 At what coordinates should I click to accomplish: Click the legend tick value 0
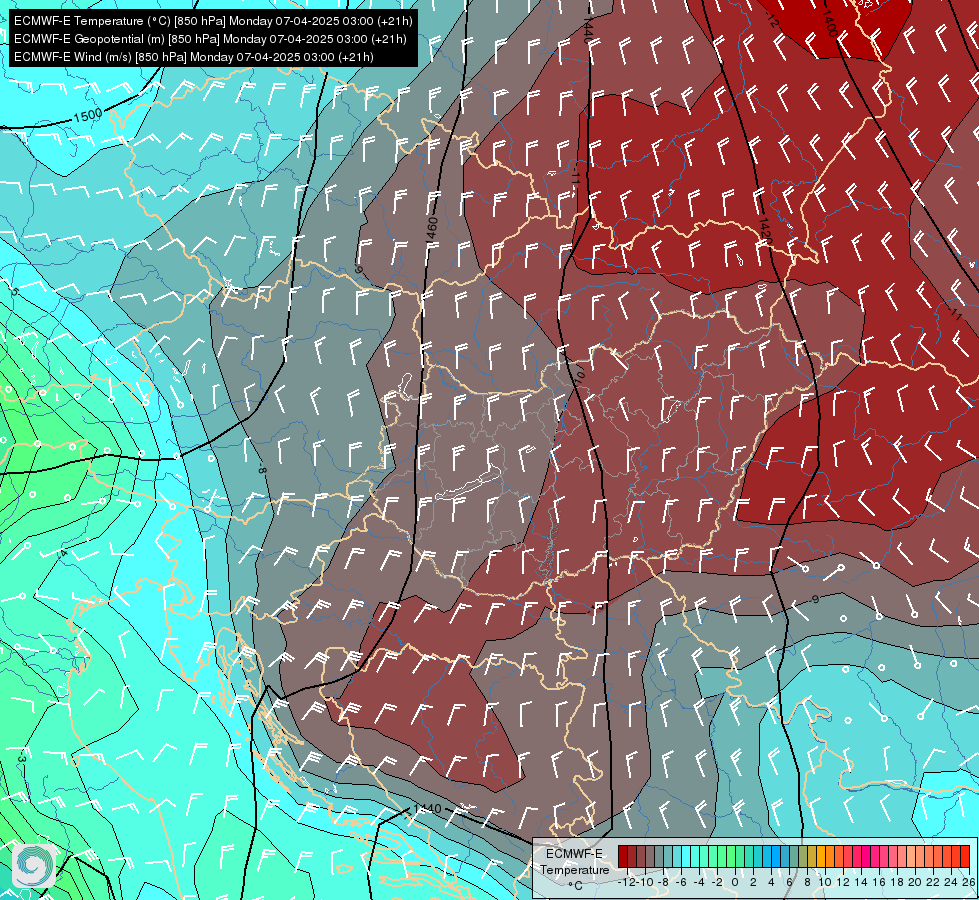tap(735, 882)
